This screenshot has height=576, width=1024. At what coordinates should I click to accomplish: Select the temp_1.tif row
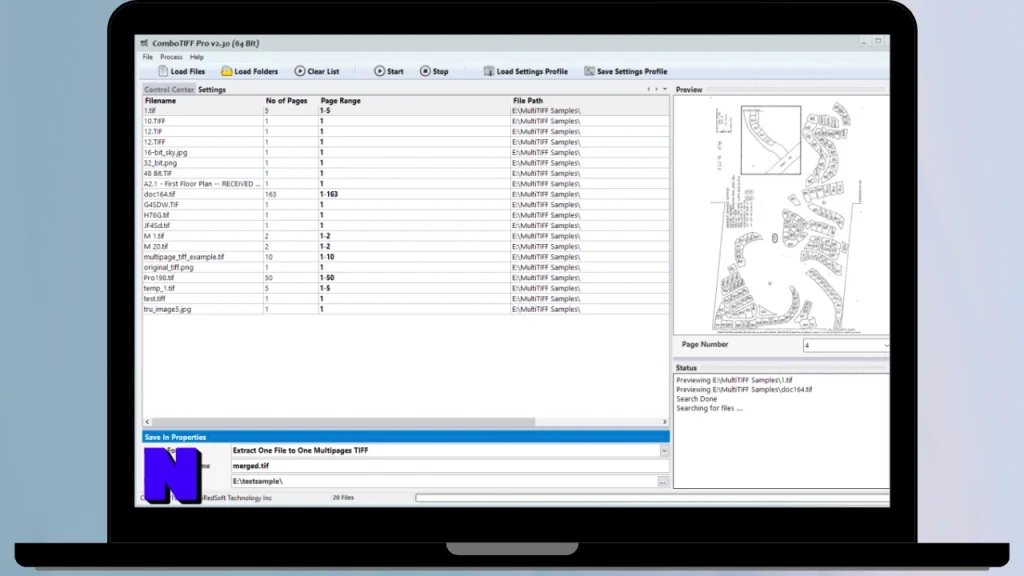[406, 288]
